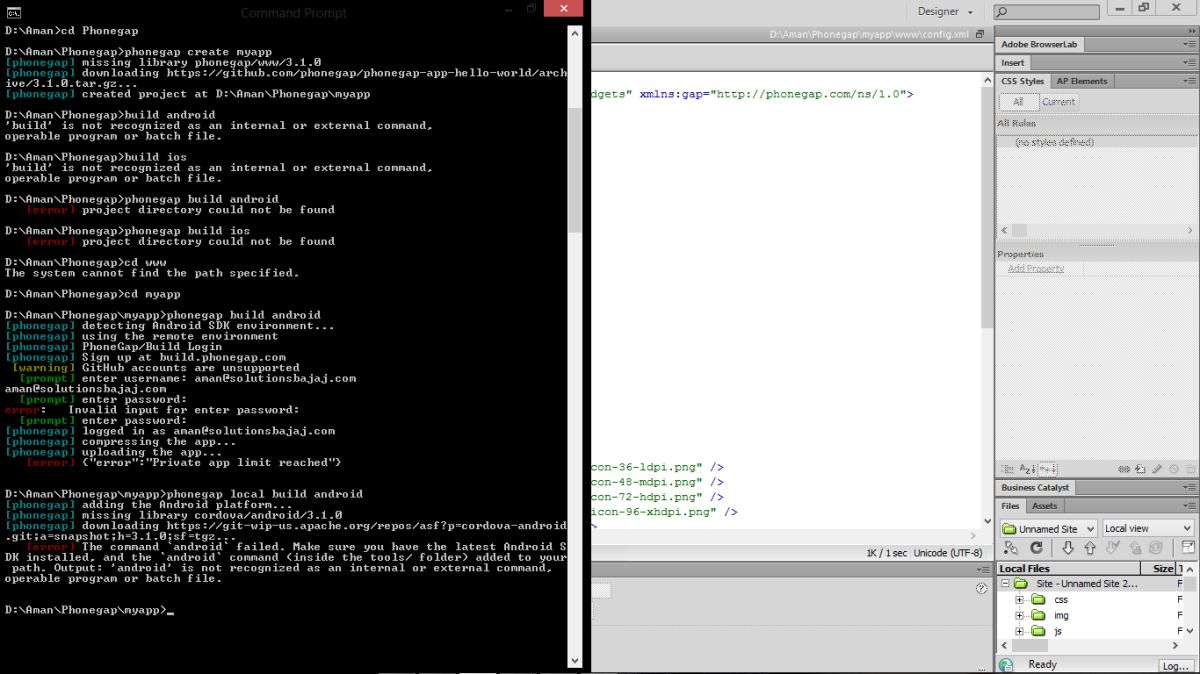Open the Local view dropdown
Viewport: 1200px width, 674px height.
point(1147,528)
